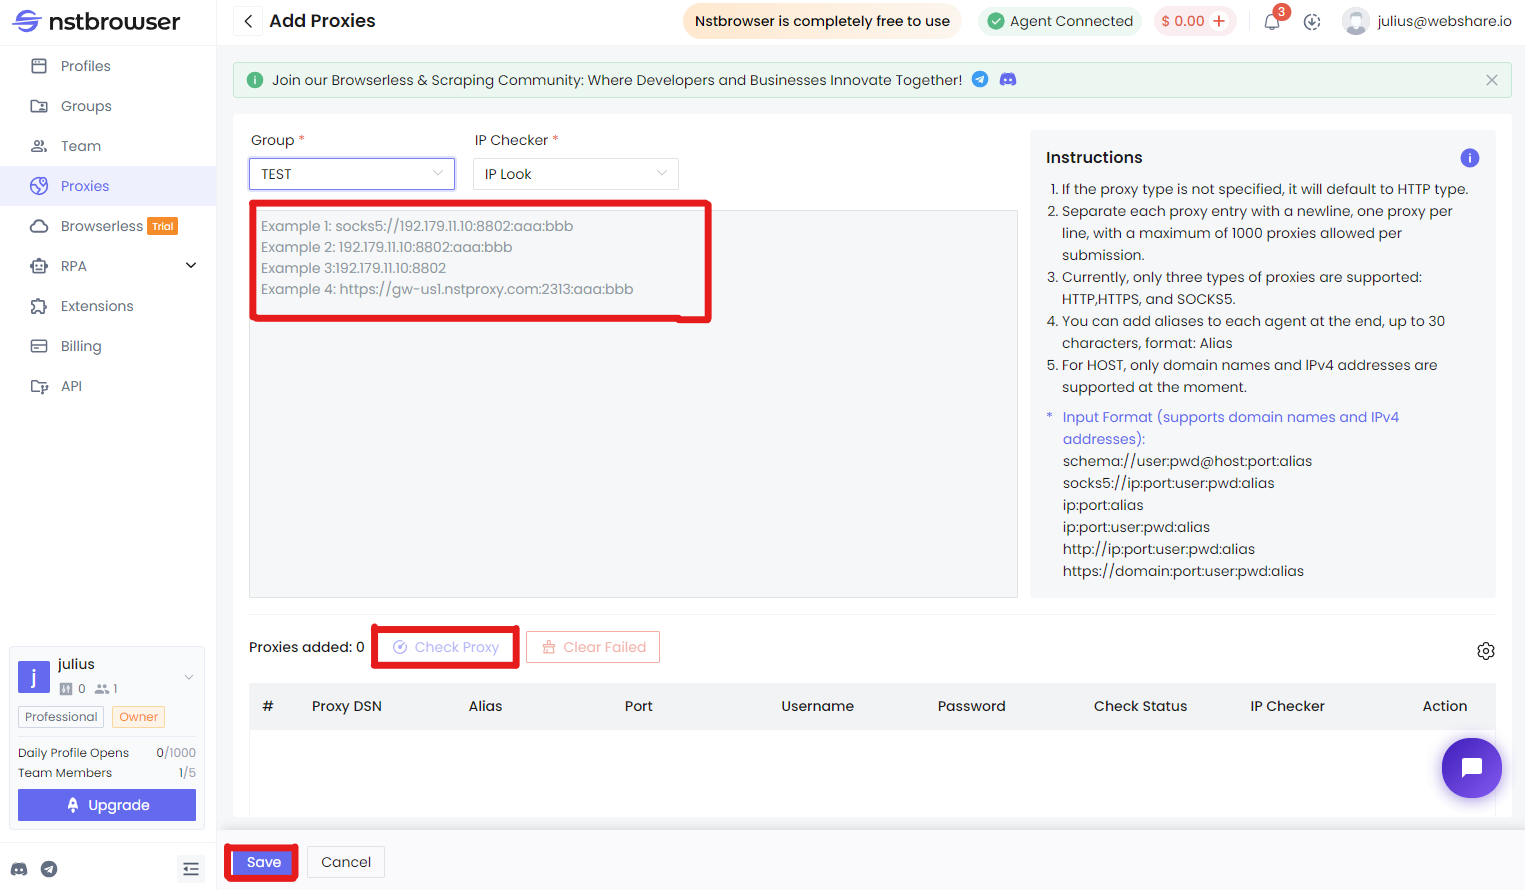1525x890 pixels.
Task: Click the Username column header
Action: point(817,706)
